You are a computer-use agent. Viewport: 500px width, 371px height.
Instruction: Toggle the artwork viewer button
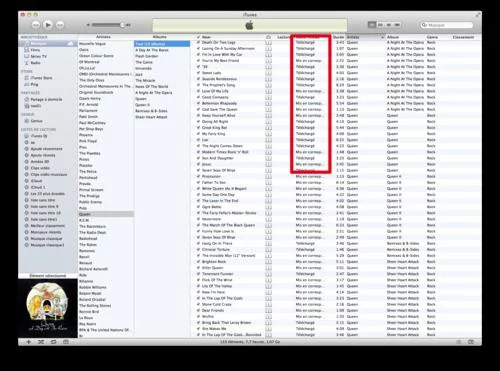(x=66, y=342)
